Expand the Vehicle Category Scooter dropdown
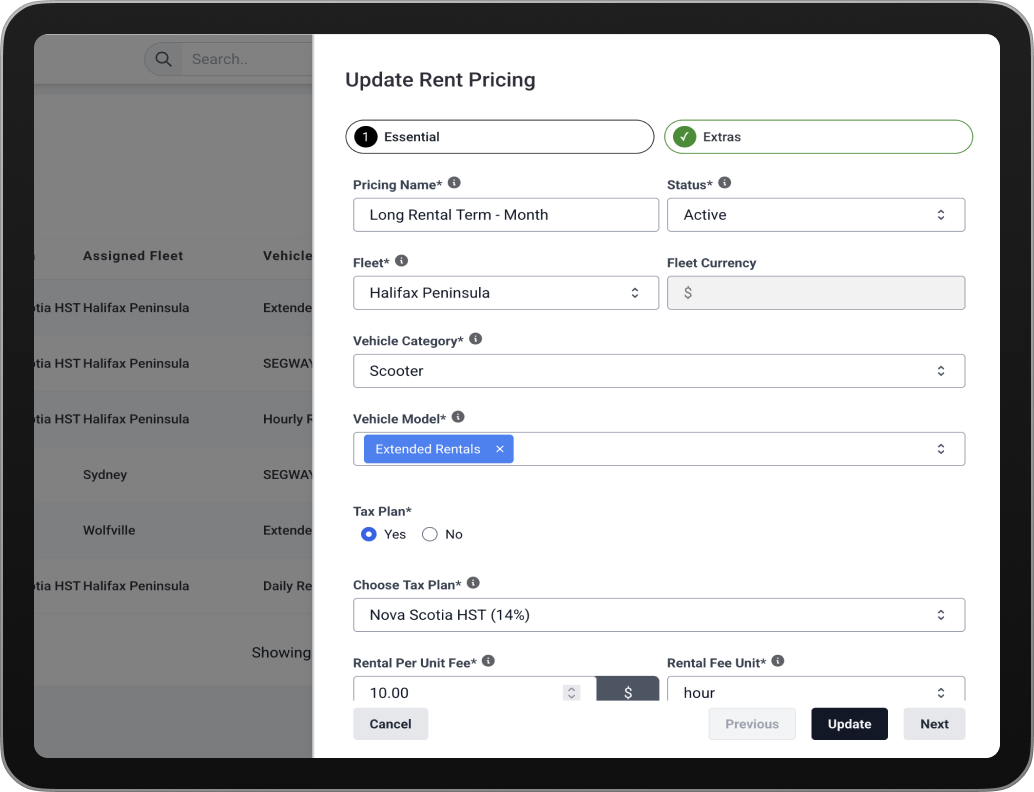This screenshot has width=1034, height=792. coord(658,371)
